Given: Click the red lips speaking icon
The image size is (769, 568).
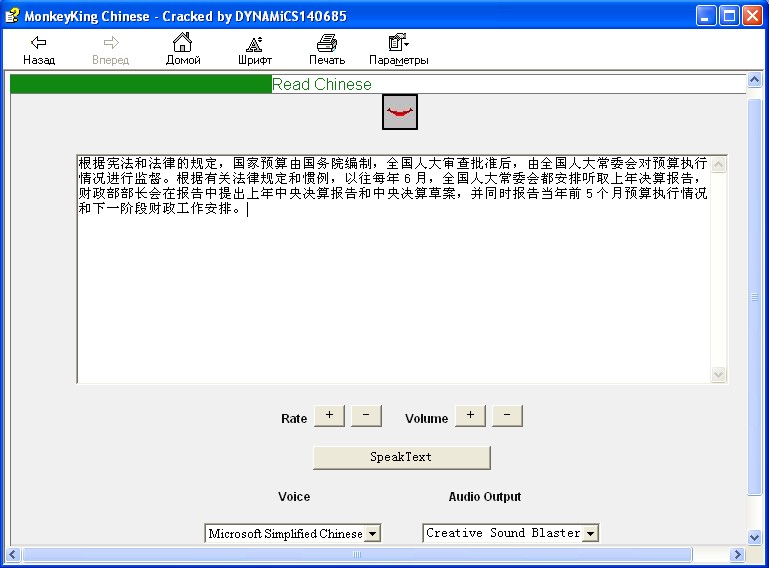Looking at the screenshot, I should tap(400, 112).
